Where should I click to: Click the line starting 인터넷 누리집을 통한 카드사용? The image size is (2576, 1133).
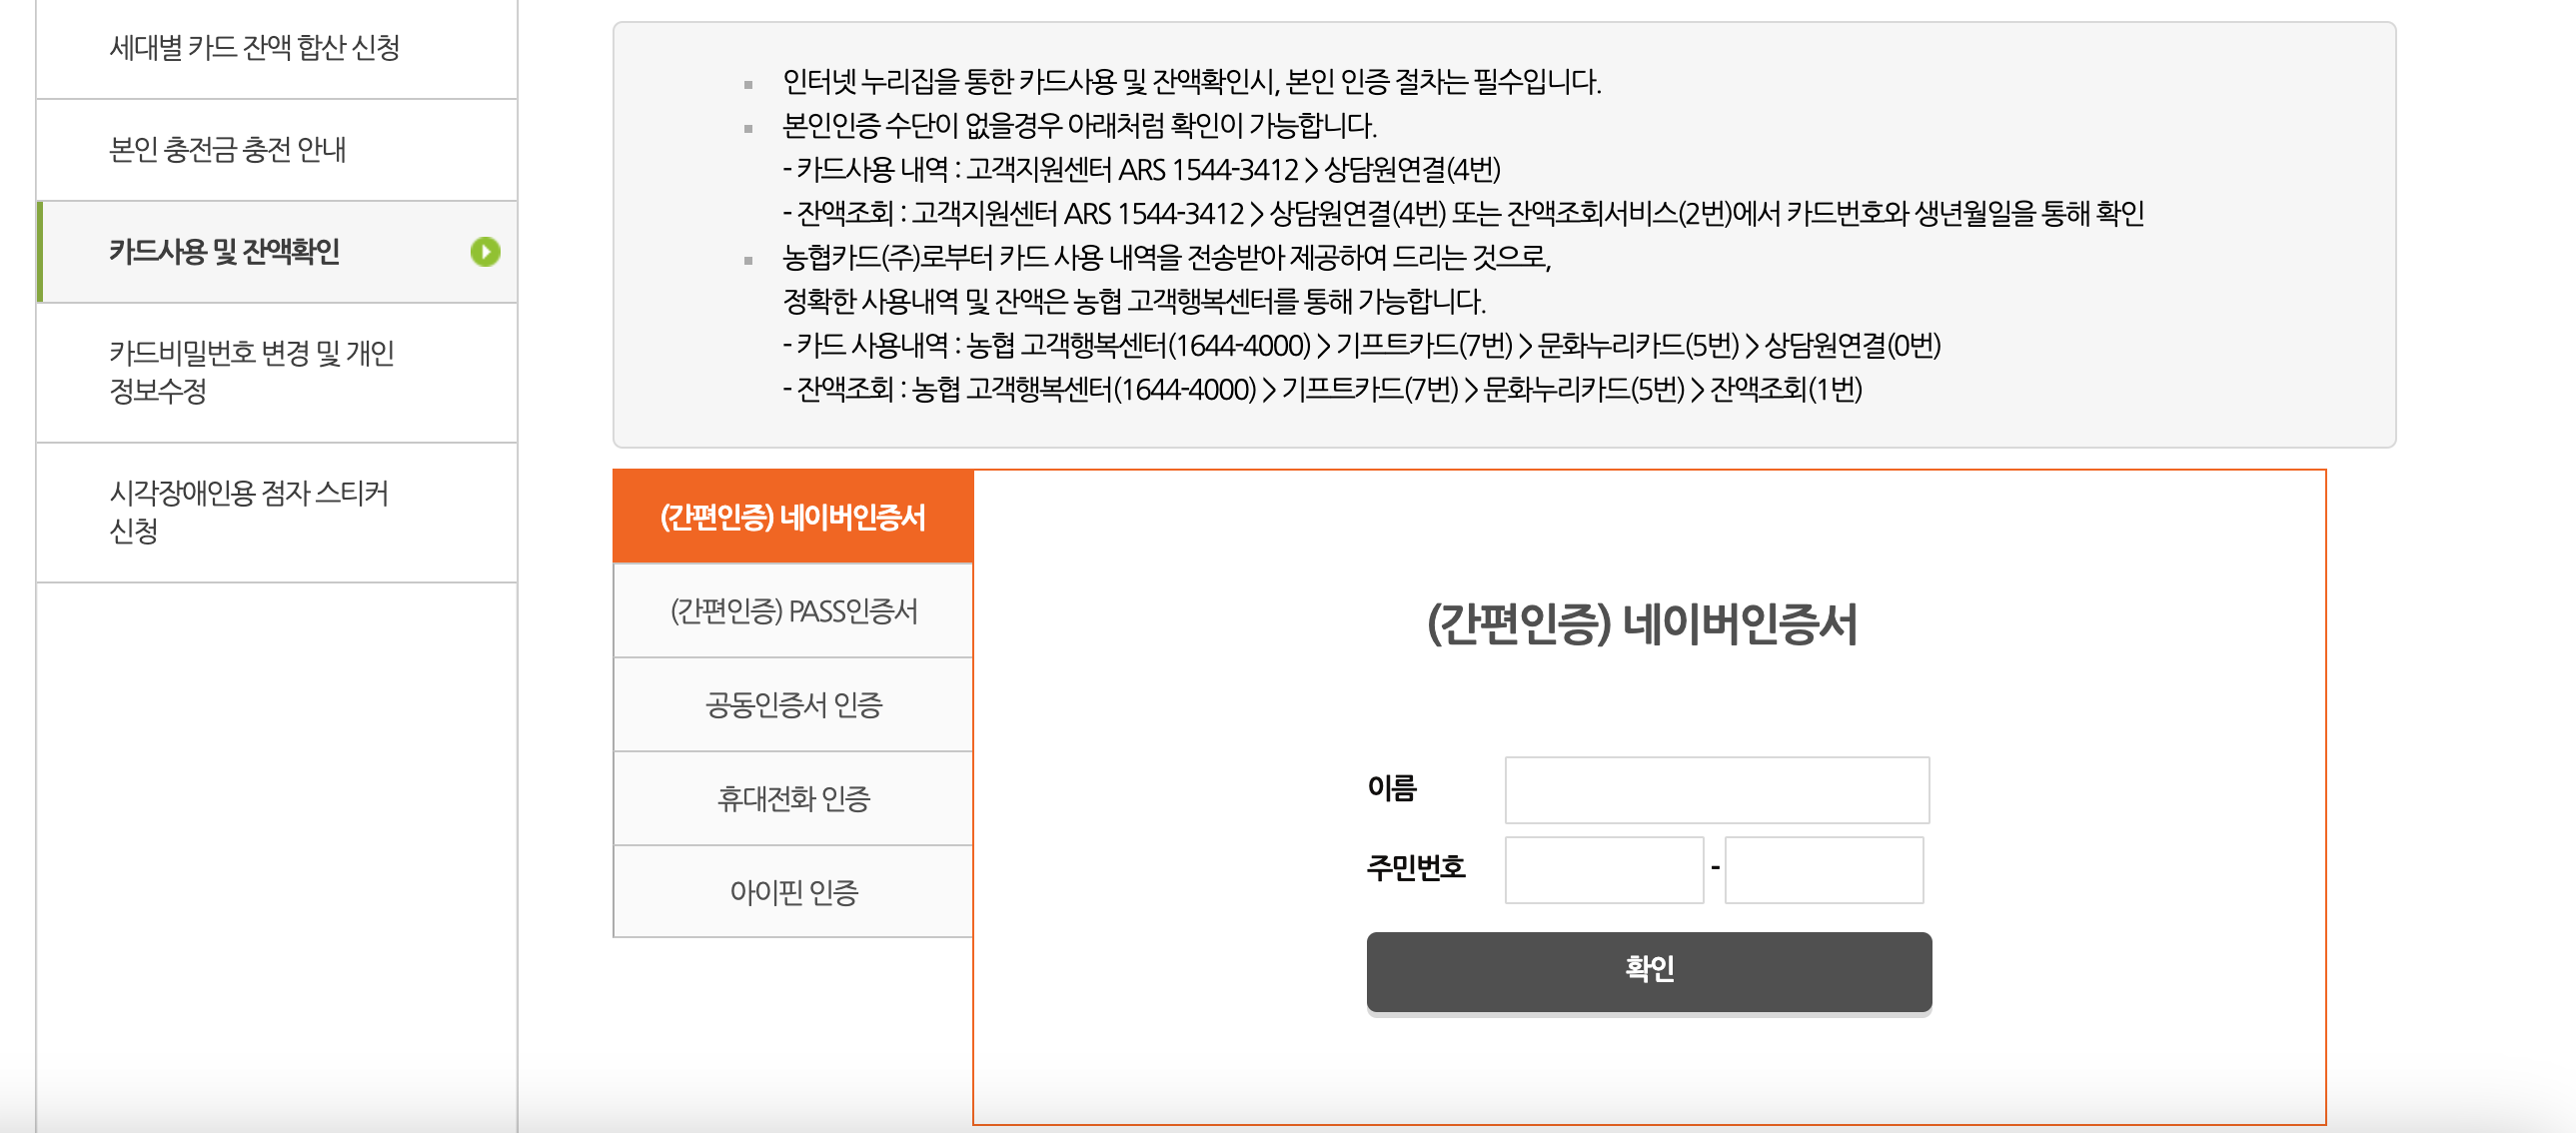[x=1191, y=82]
